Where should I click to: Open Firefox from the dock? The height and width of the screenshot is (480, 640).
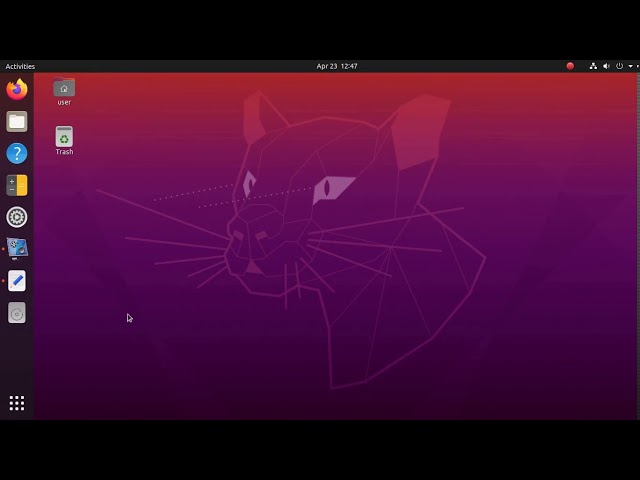click(17, 89)
